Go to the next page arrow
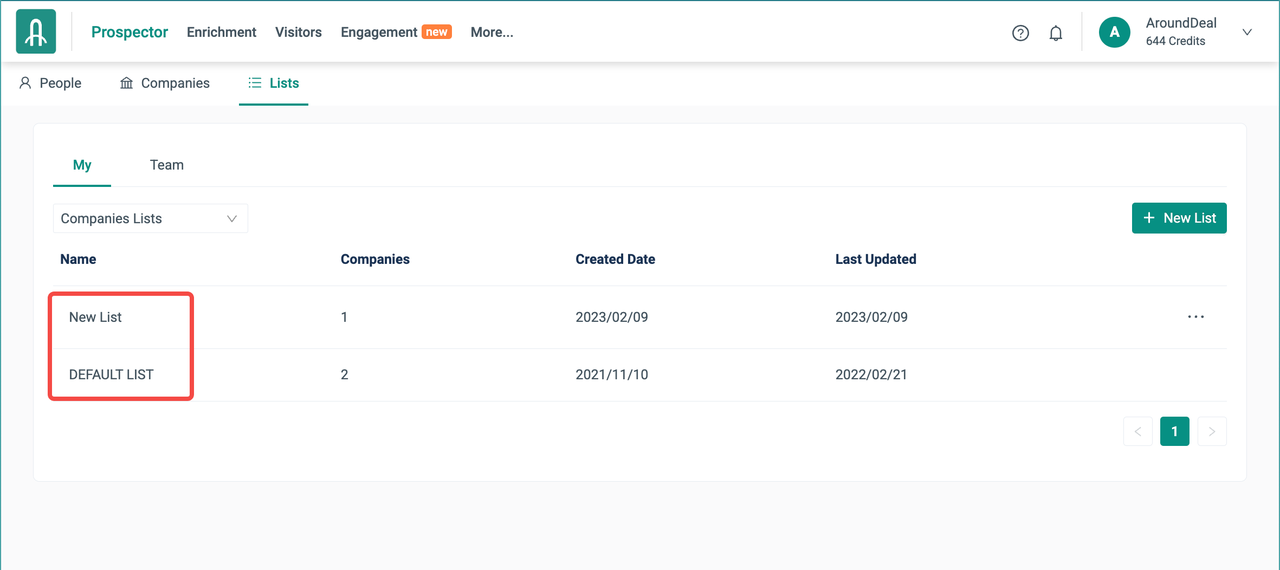The width and height of the screenshot is (1280, 570). 1211,432
